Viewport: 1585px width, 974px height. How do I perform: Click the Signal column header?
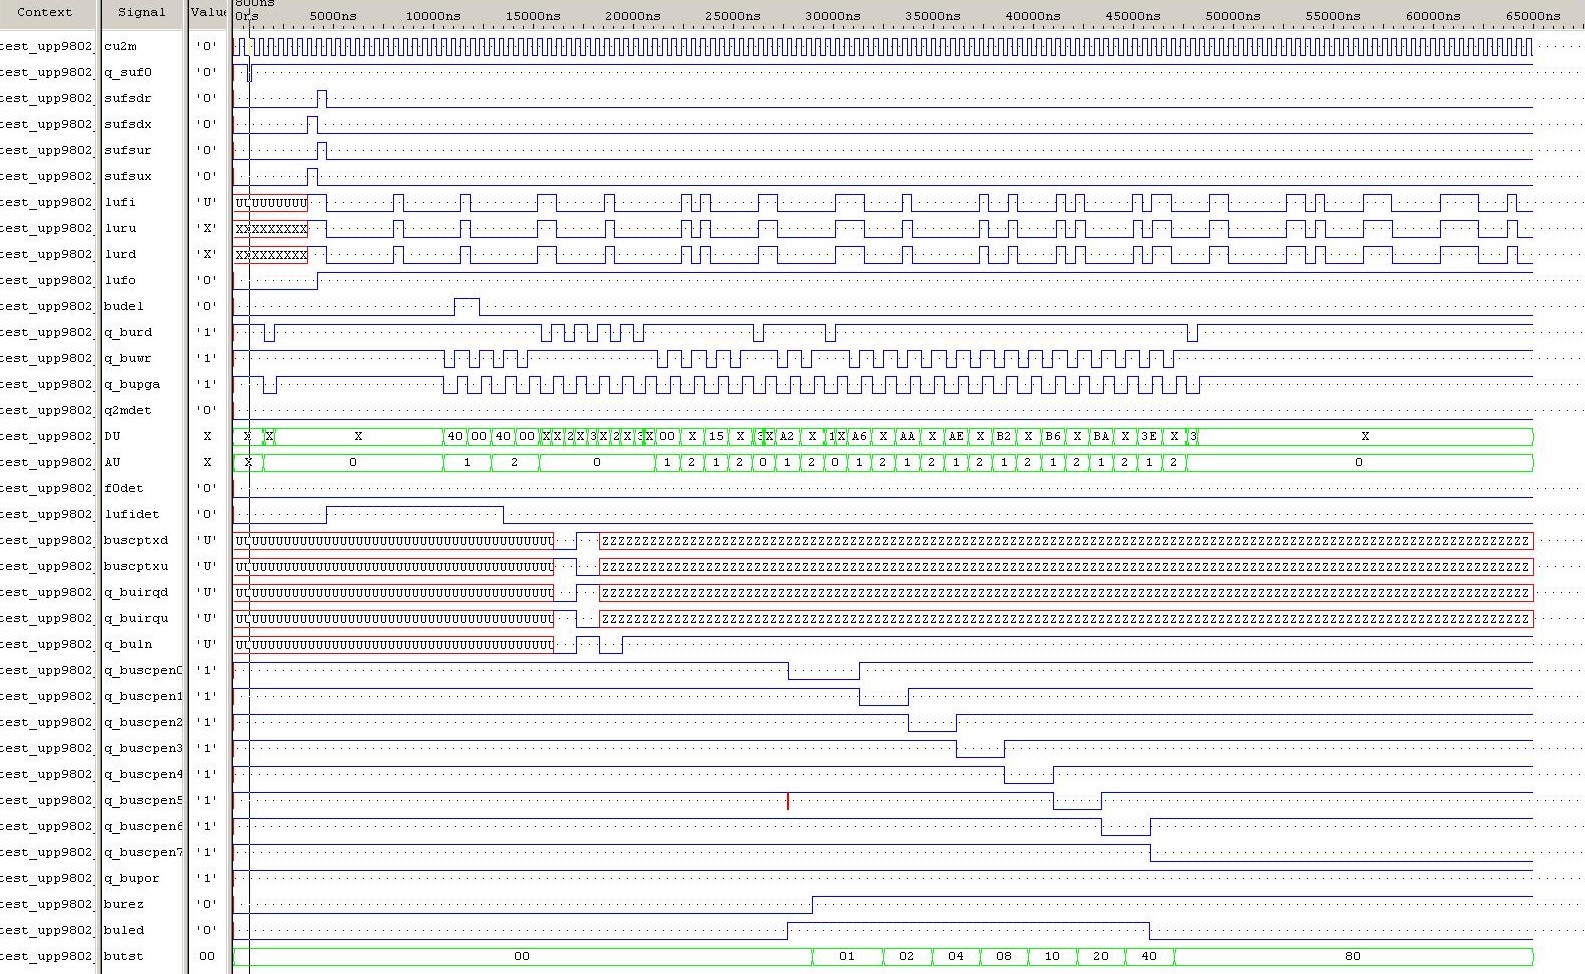pyautogui.click(x=141, y=13)
